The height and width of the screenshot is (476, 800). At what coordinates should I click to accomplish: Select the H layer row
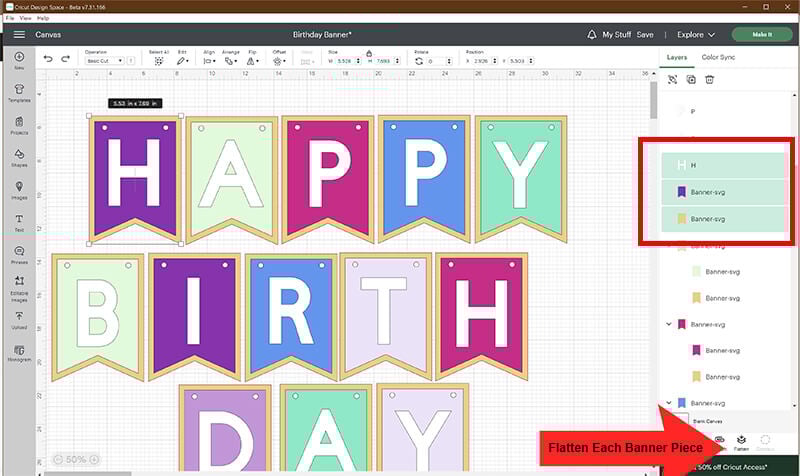pos(722,165)
